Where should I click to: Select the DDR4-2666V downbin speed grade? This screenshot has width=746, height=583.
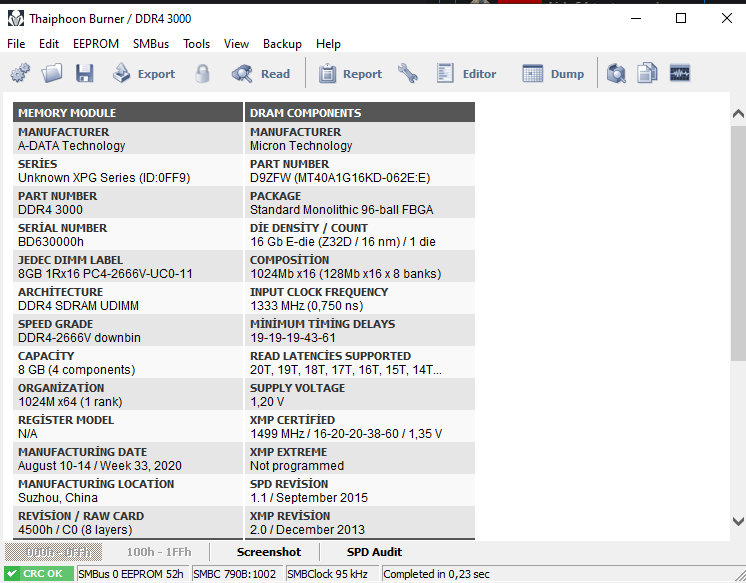click(x=79, y=337)
